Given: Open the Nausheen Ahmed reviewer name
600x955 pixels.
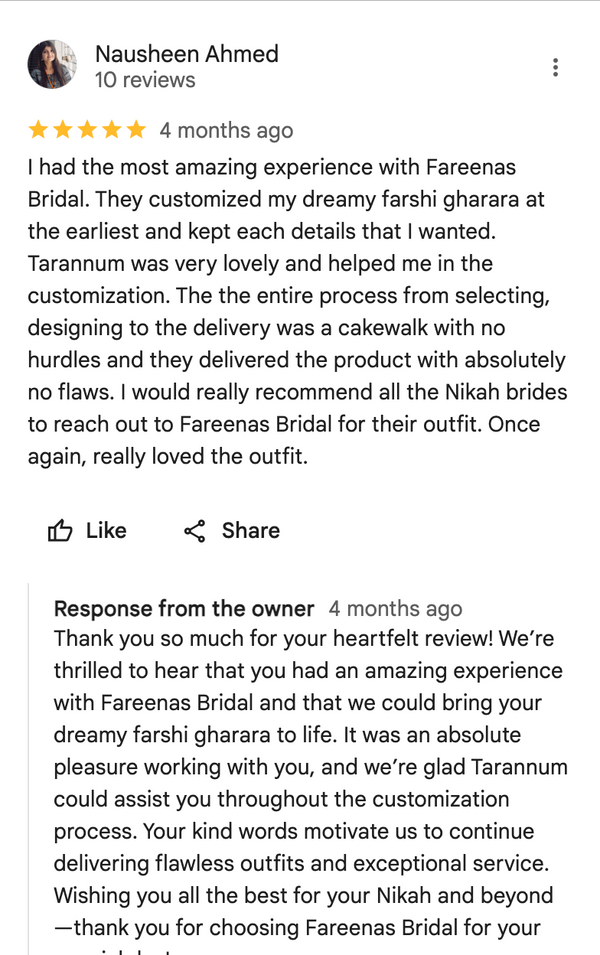Looking at the screenshot, I should [x=186, y=54].
